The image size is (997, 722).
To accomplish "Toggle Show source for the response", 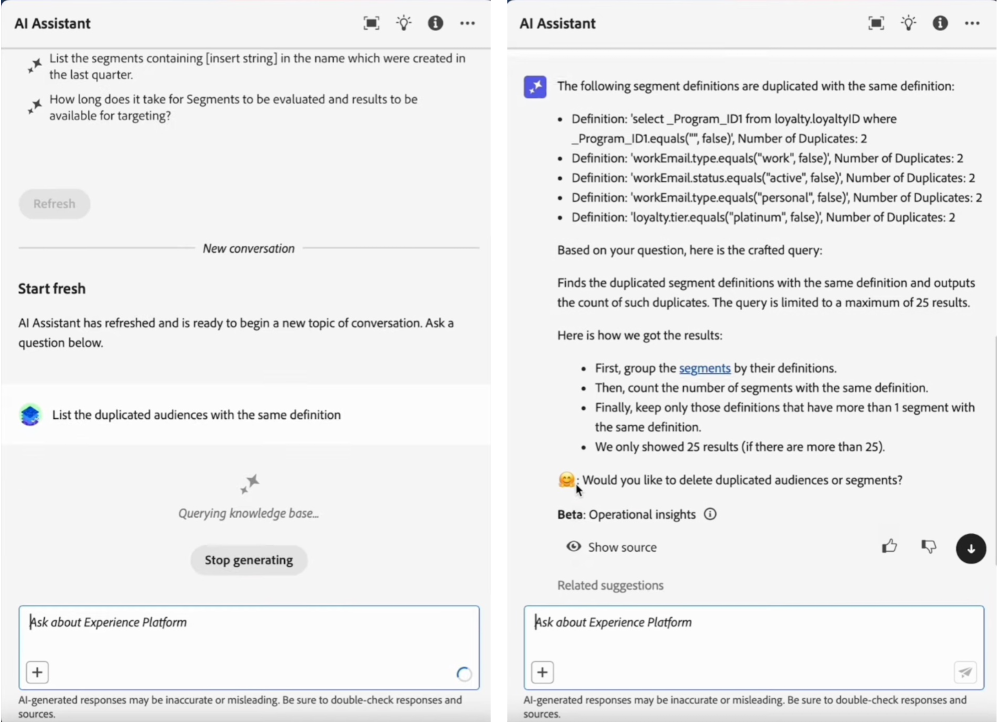I will point(611,547).
